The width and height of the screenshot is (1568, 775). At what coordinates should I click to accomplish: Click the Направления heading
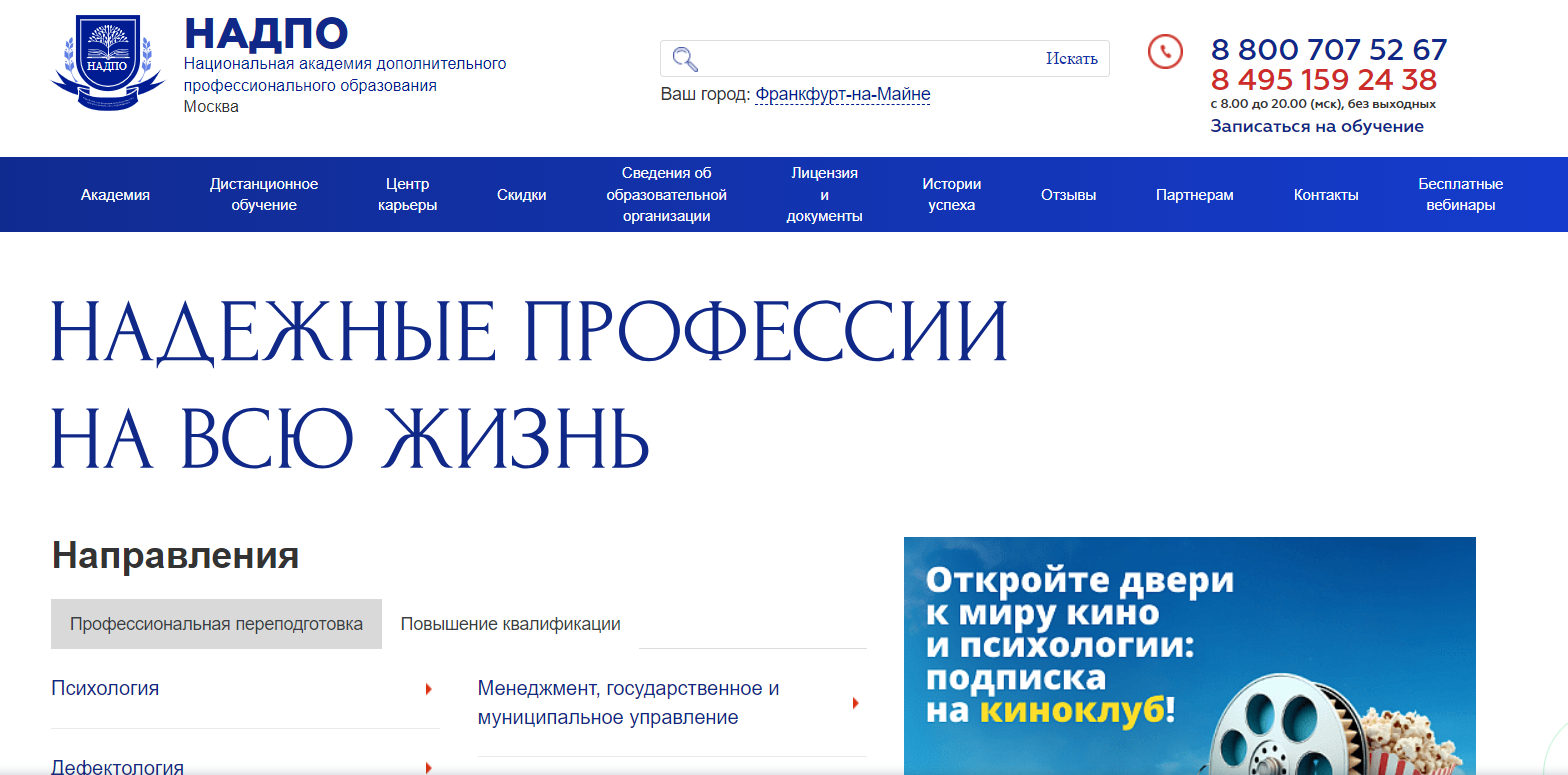(x=175, y=555)
